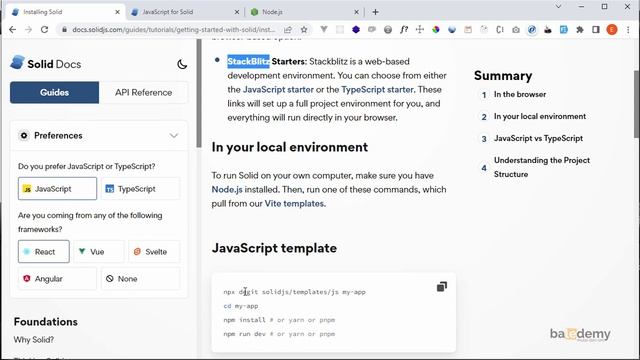Jump to In your local environment section

tap(540, 116)
